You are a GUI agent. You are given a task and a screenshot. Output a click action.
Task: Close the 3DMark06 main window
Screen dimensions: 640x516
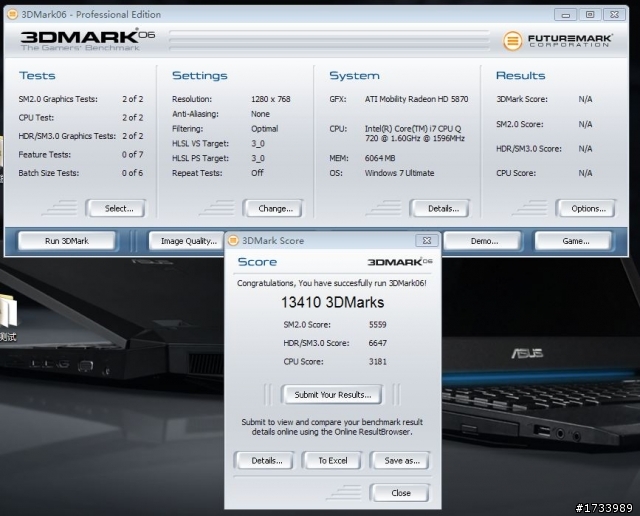(x=614, y=15)
